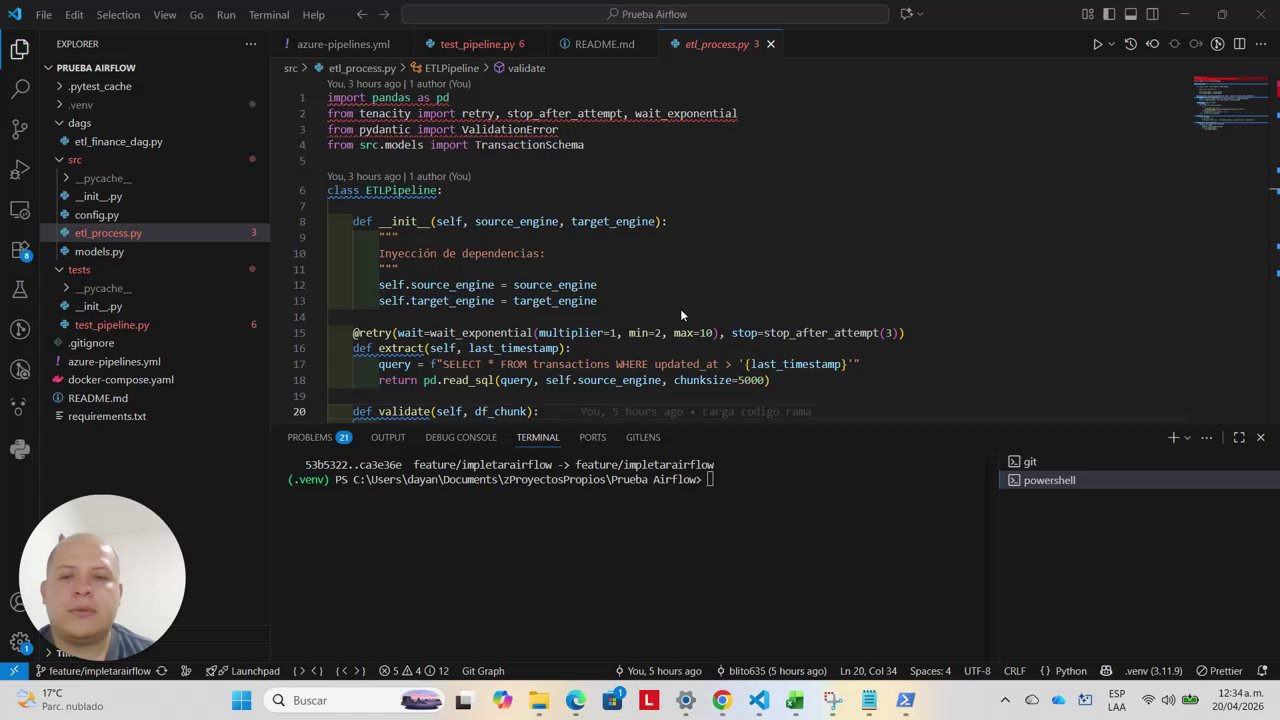Open the Search view in activity bar
The height and width of the screenshot is (720, 1280).
pos(20,89)
